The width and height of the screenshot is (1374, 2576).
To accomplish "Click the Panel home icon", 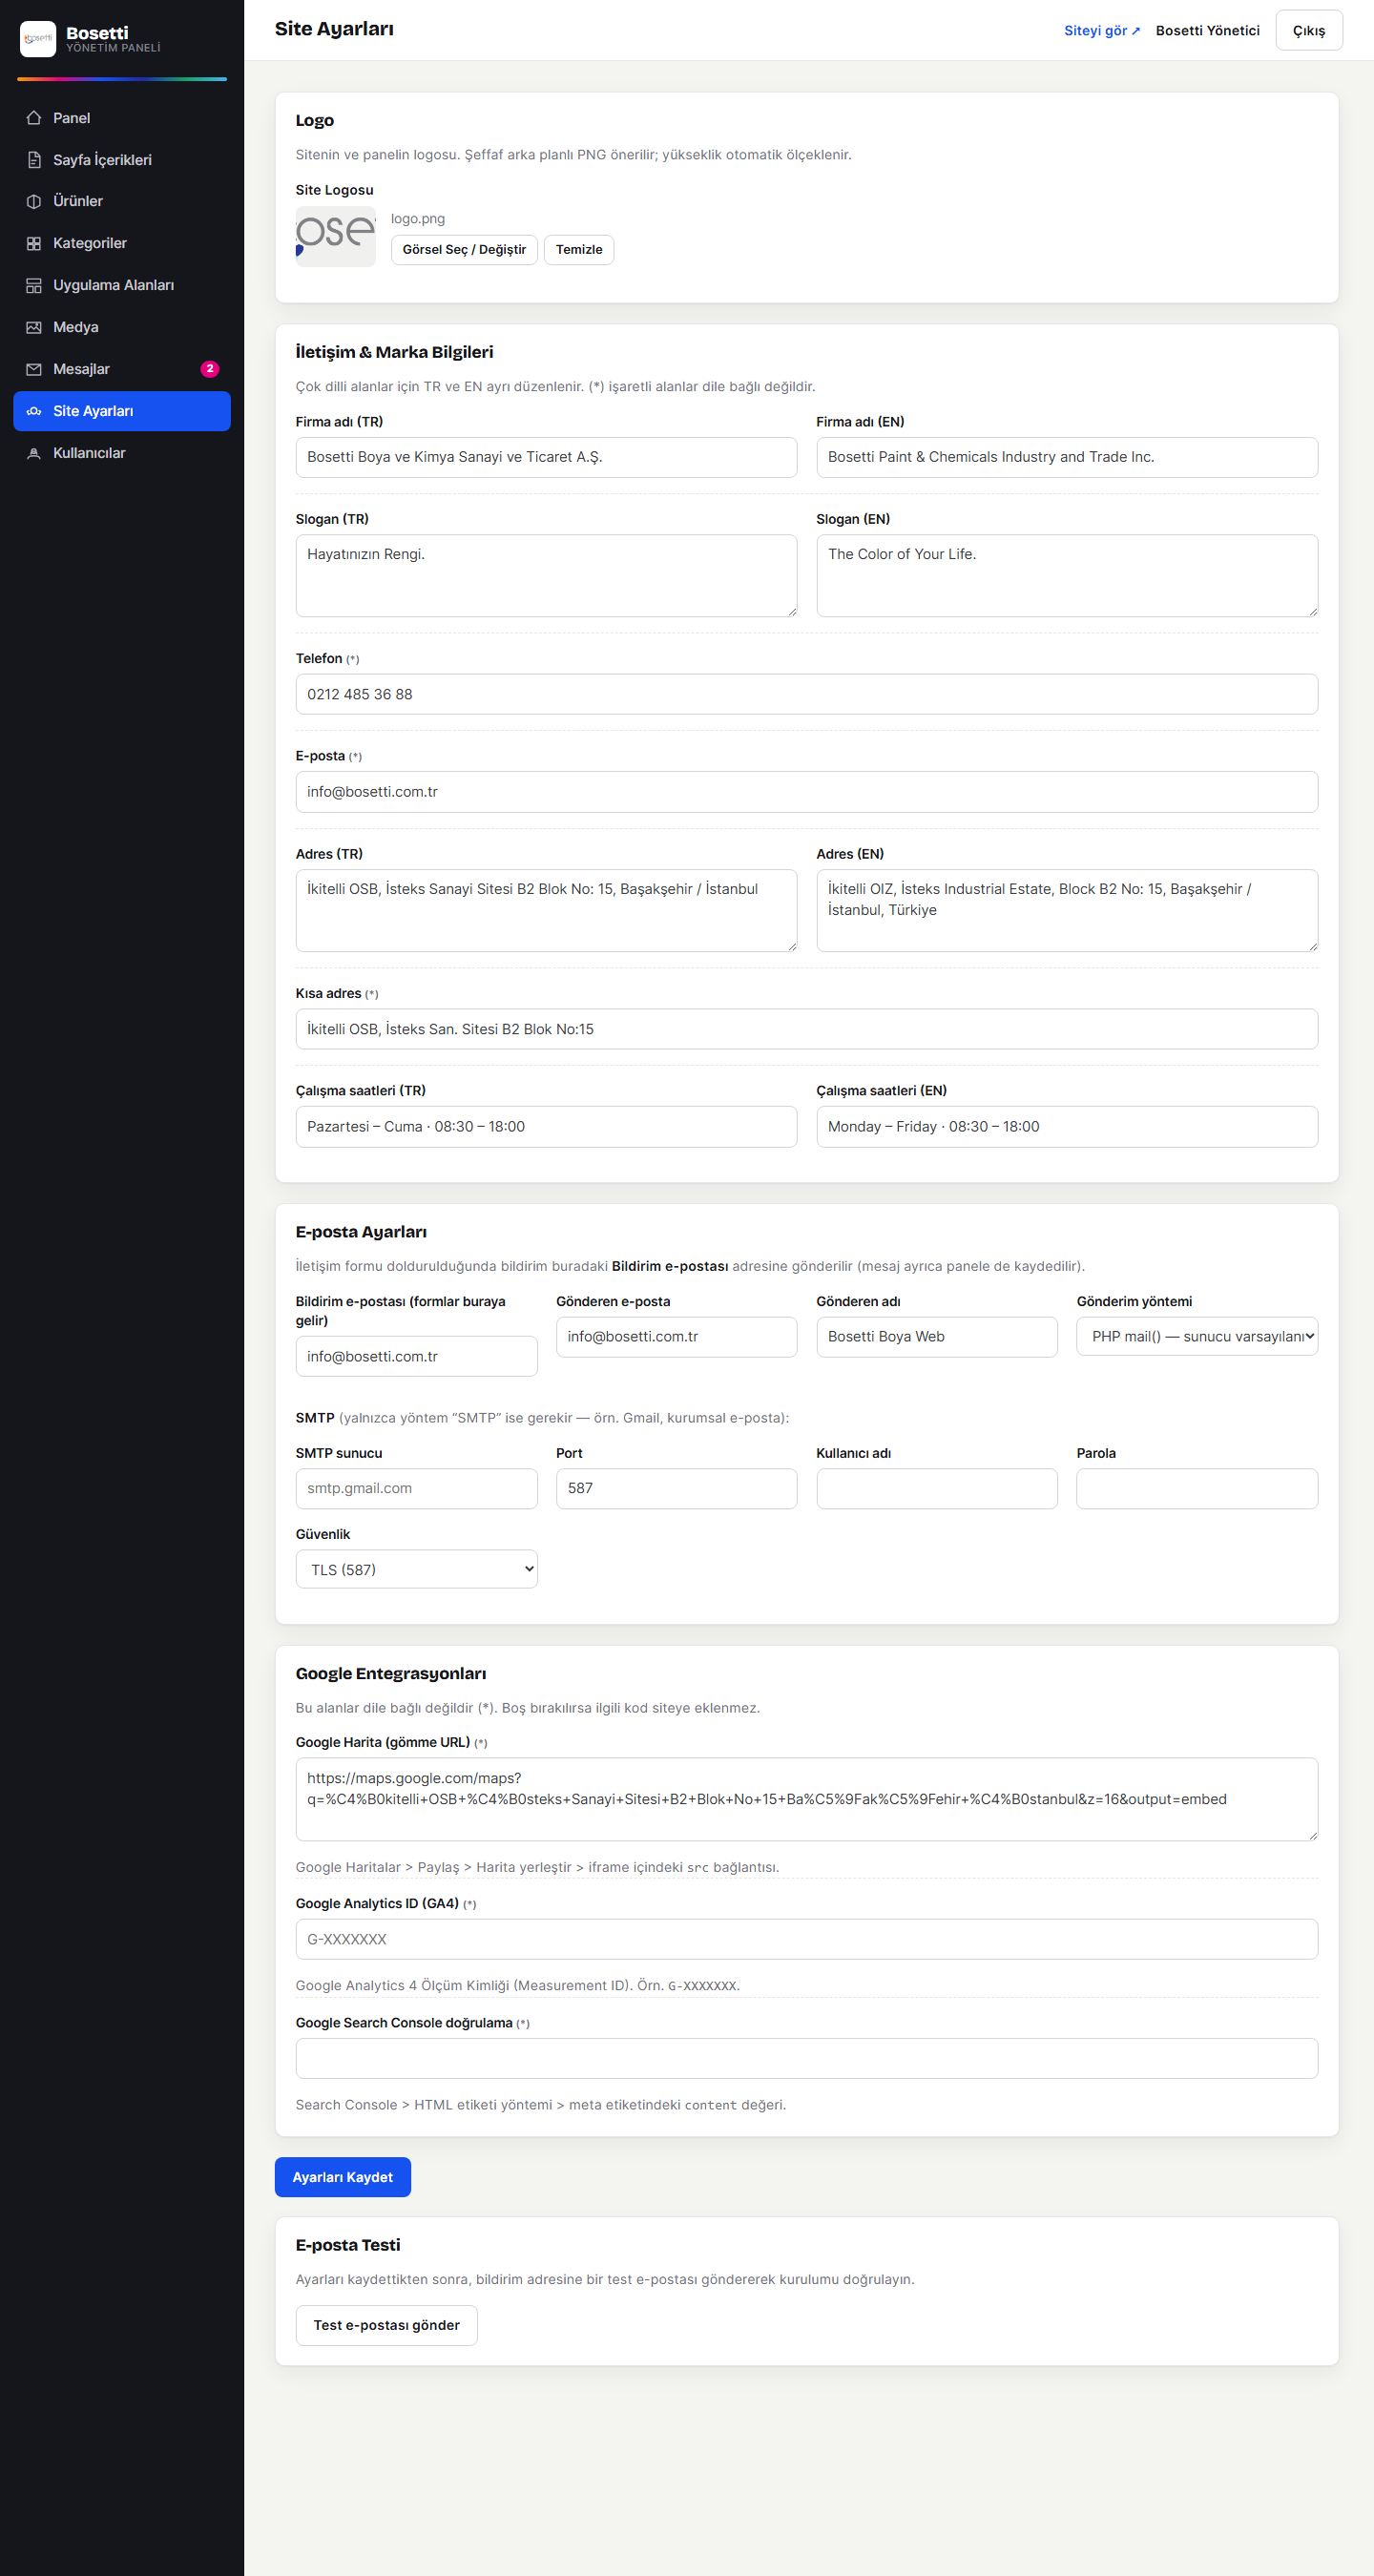I will (34, 118).
